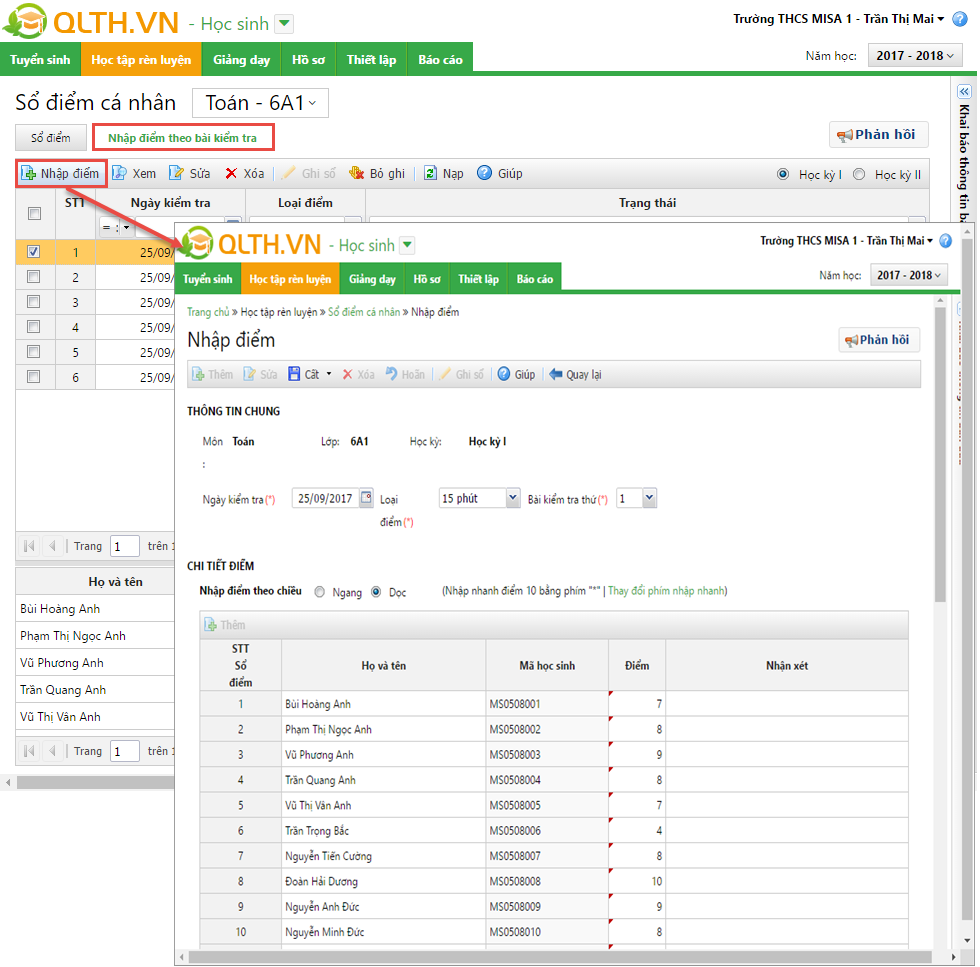
Task: Click the Nạp reload icon
Action: coord(431,173)
